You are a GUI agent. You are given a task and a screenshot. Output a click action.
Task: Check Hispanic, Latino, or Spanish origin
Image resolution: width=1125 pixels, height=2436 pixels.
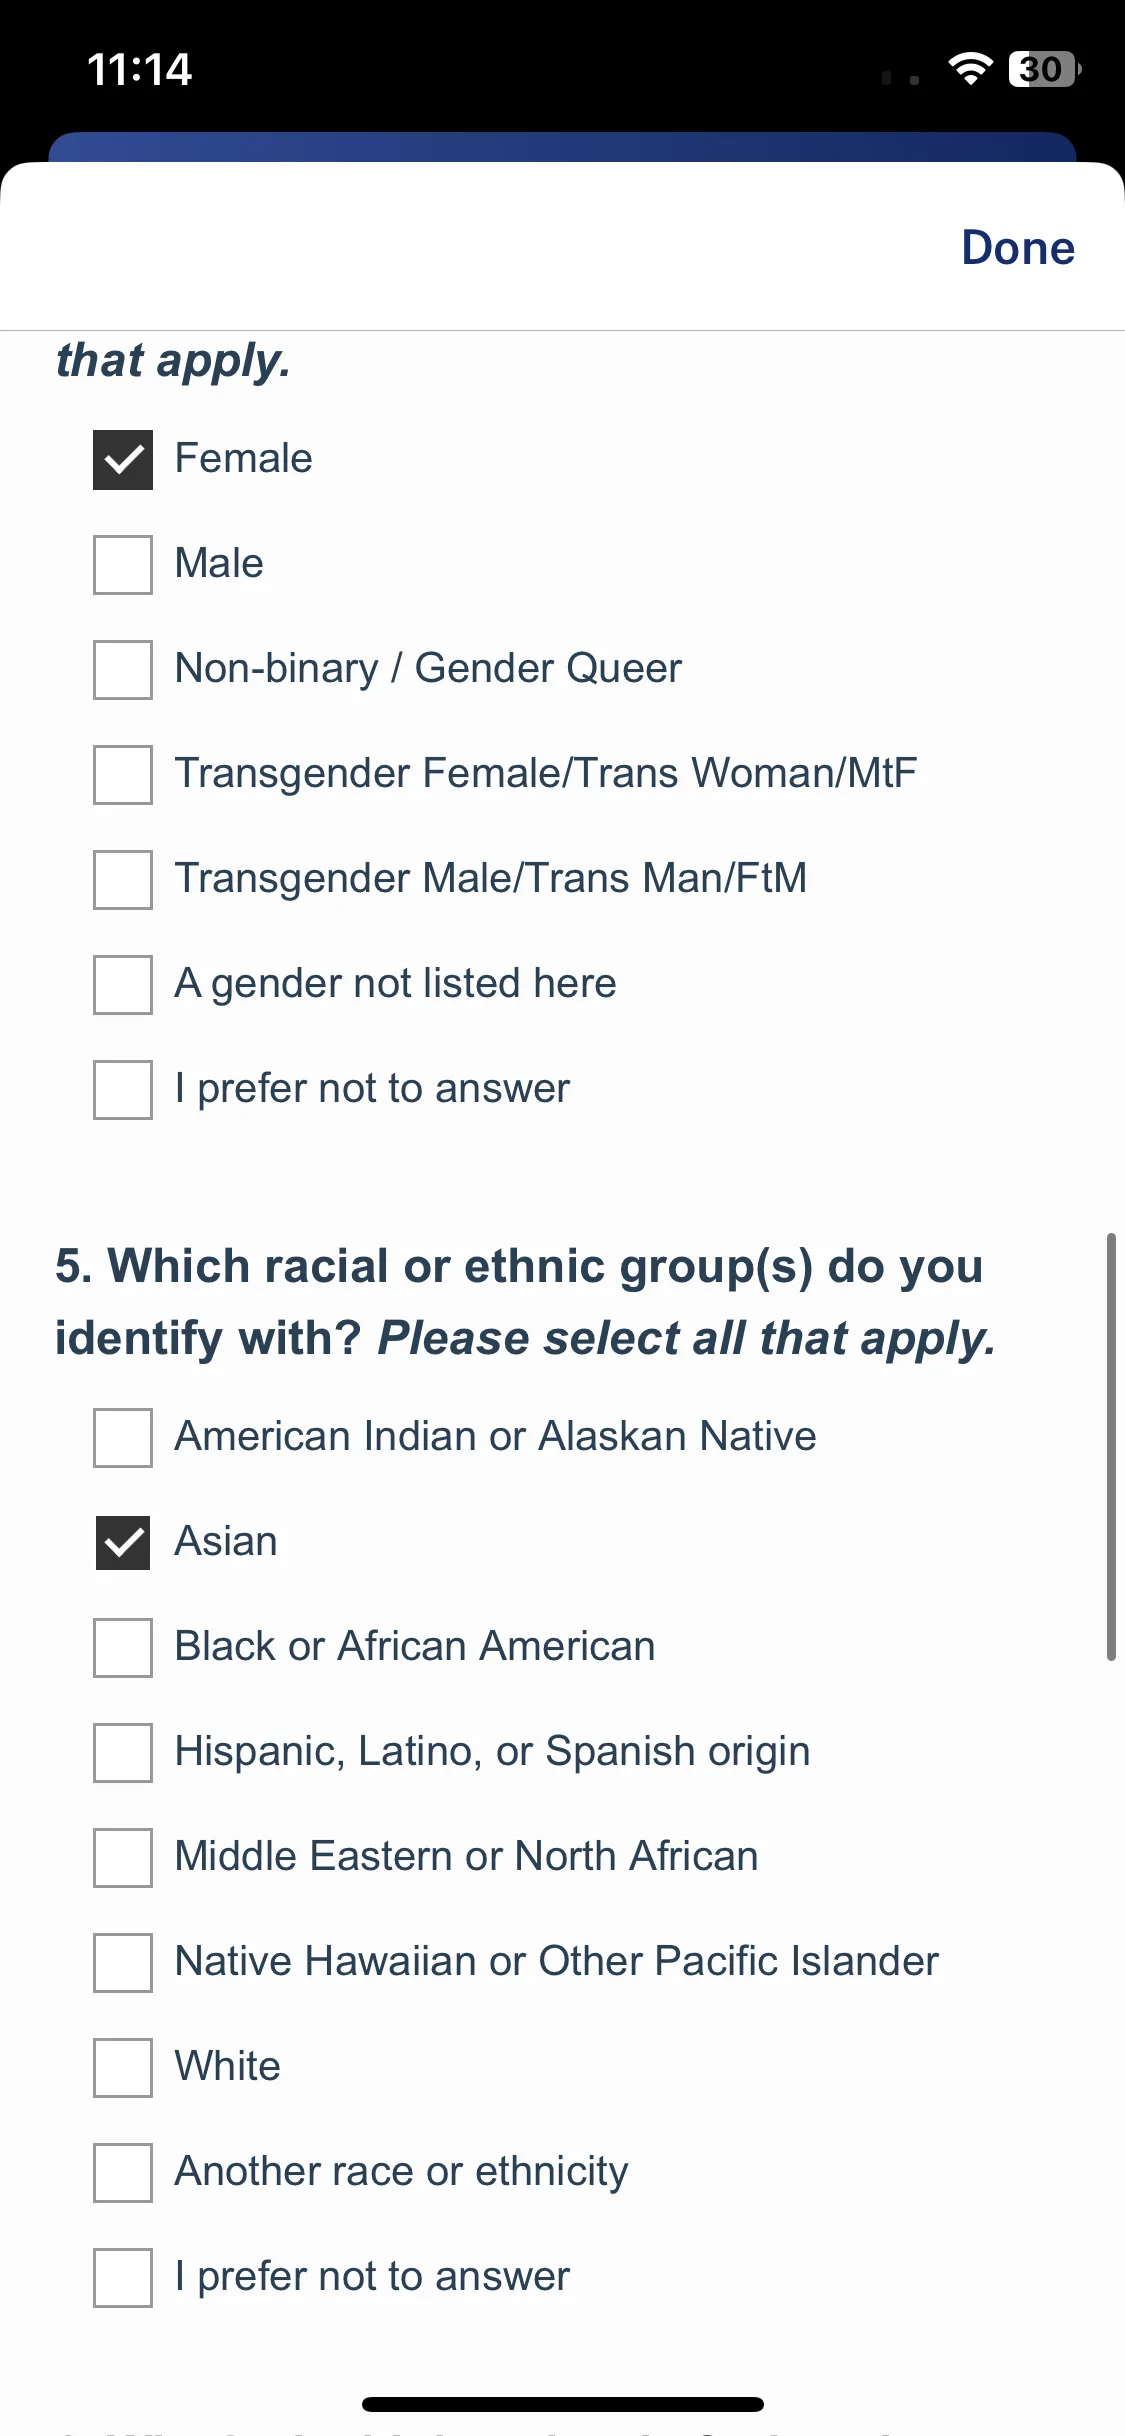(123, 1753)
